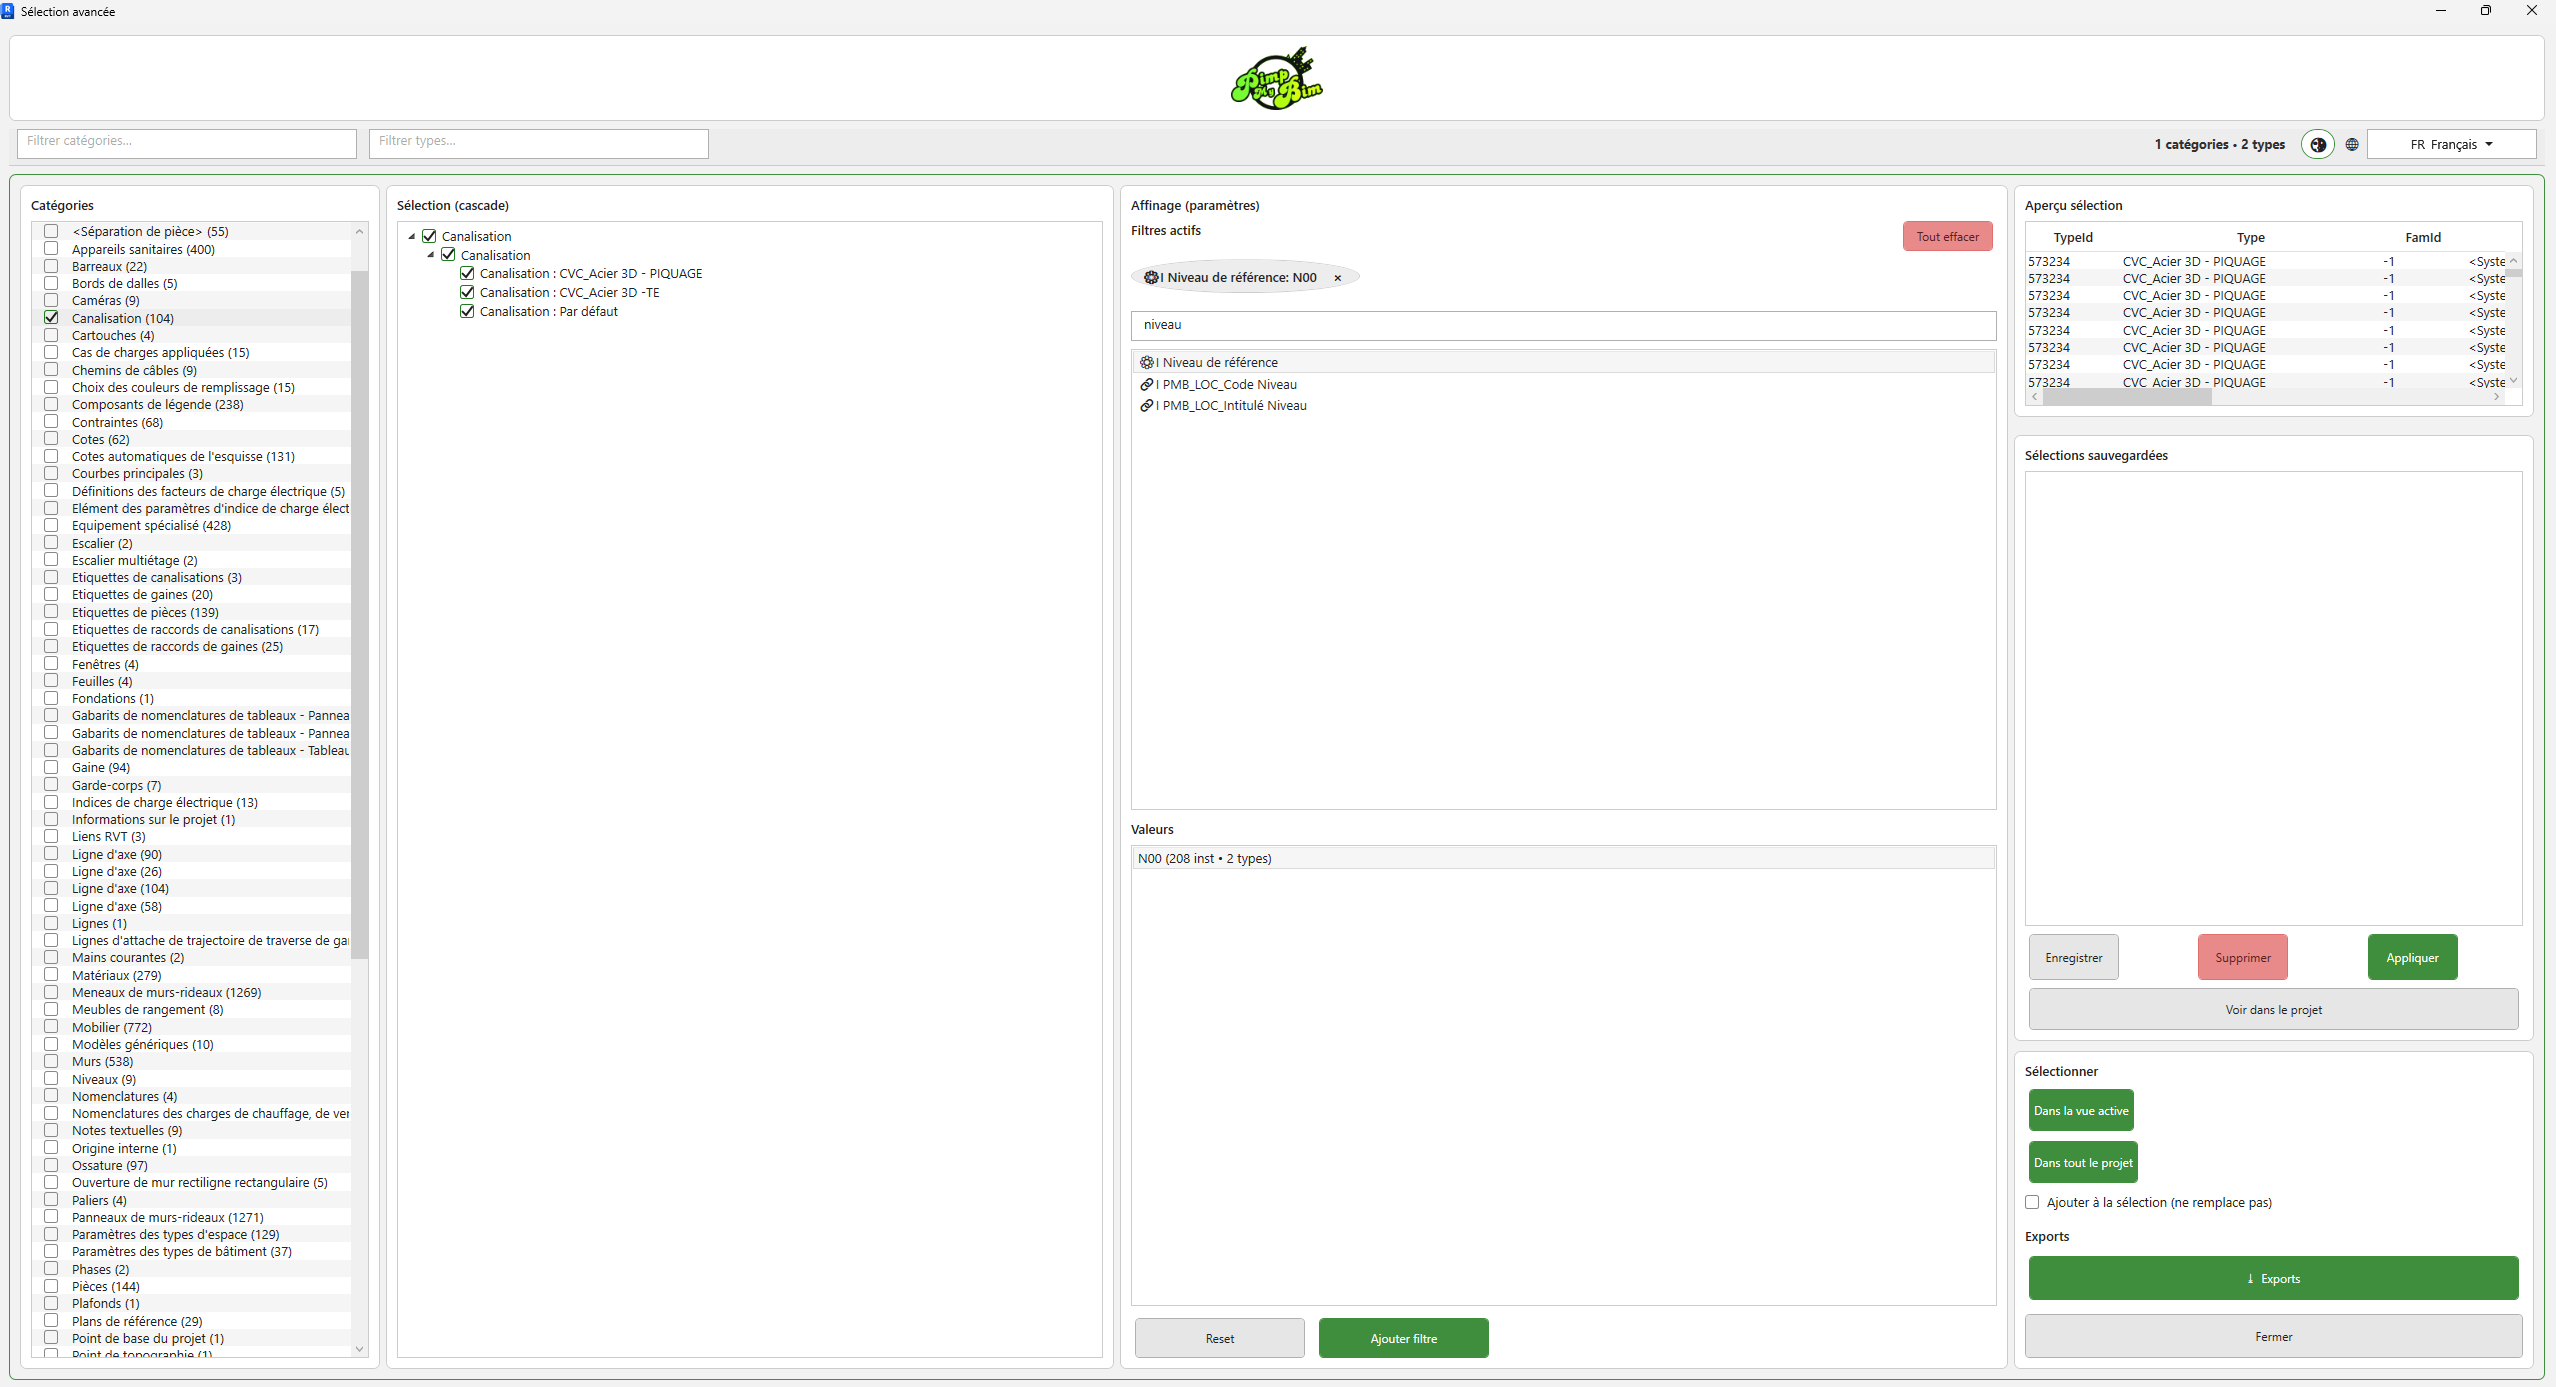Click the Tout effacer button
The height and width of the screenshot is (1387, 2556).
1947,237
